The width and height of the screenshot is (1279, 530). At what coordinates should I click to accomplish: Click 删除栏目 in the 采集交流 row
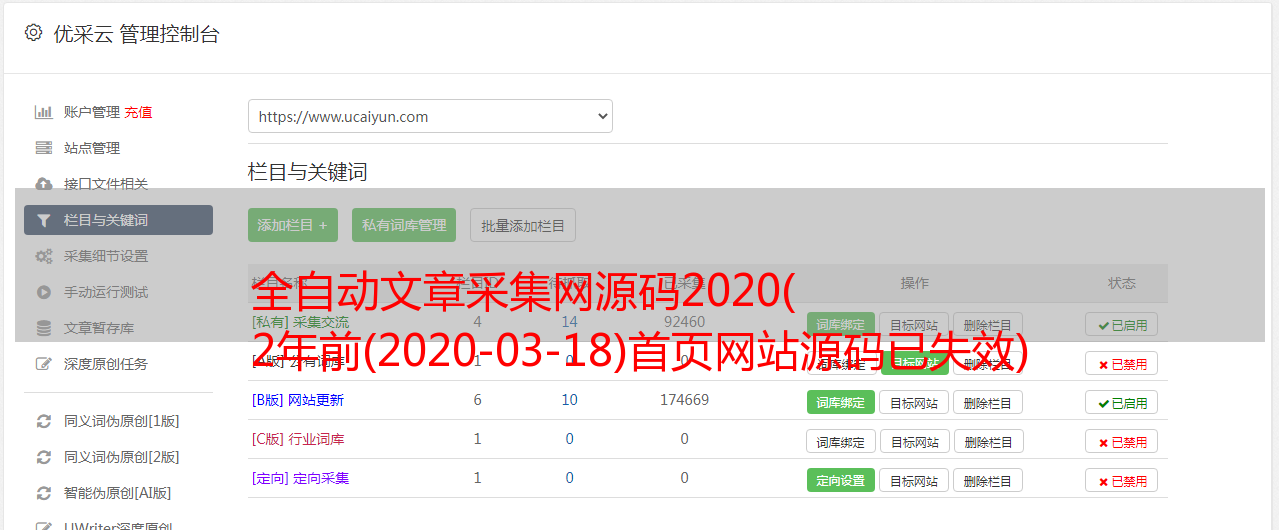pyautogui.click(x=988, y=324)
